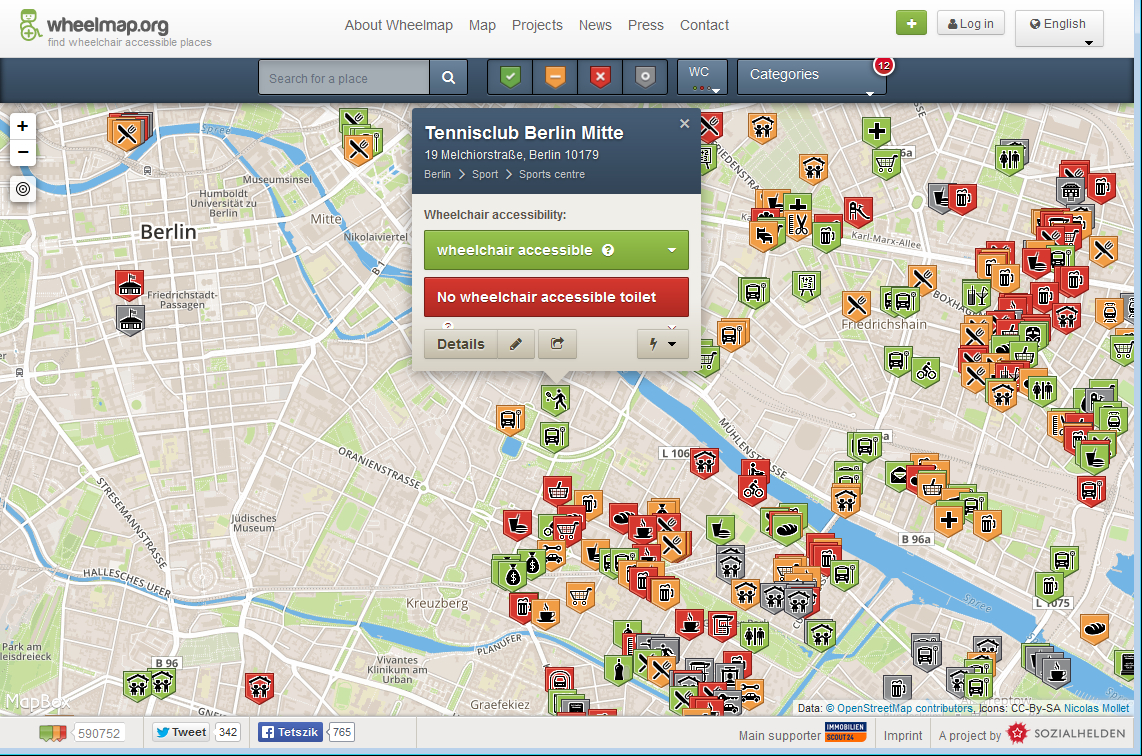This screenshot has height=756, width=1142.
Task: Open the WC filter dropdown
Action: (702, 77)
